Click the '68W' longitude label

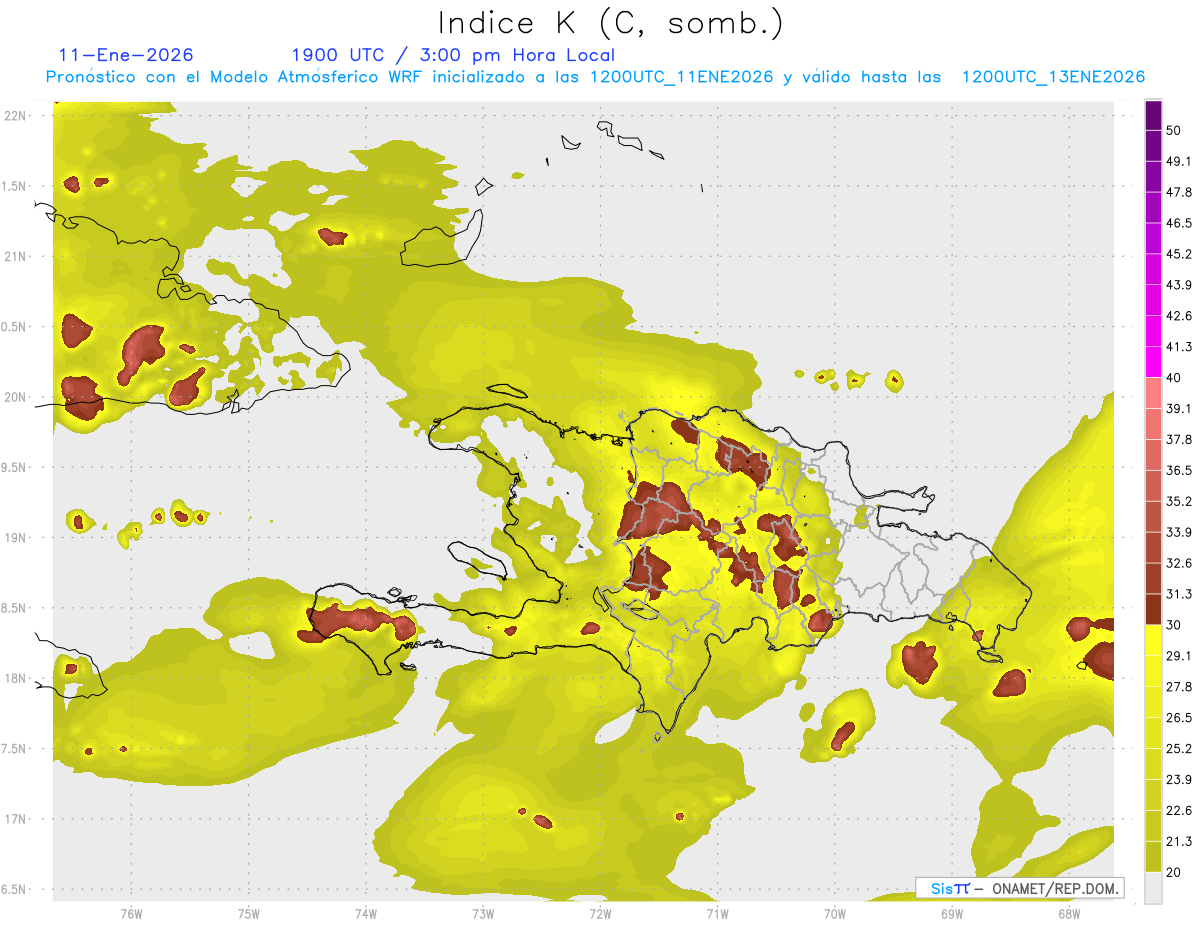coord(1069,913)
